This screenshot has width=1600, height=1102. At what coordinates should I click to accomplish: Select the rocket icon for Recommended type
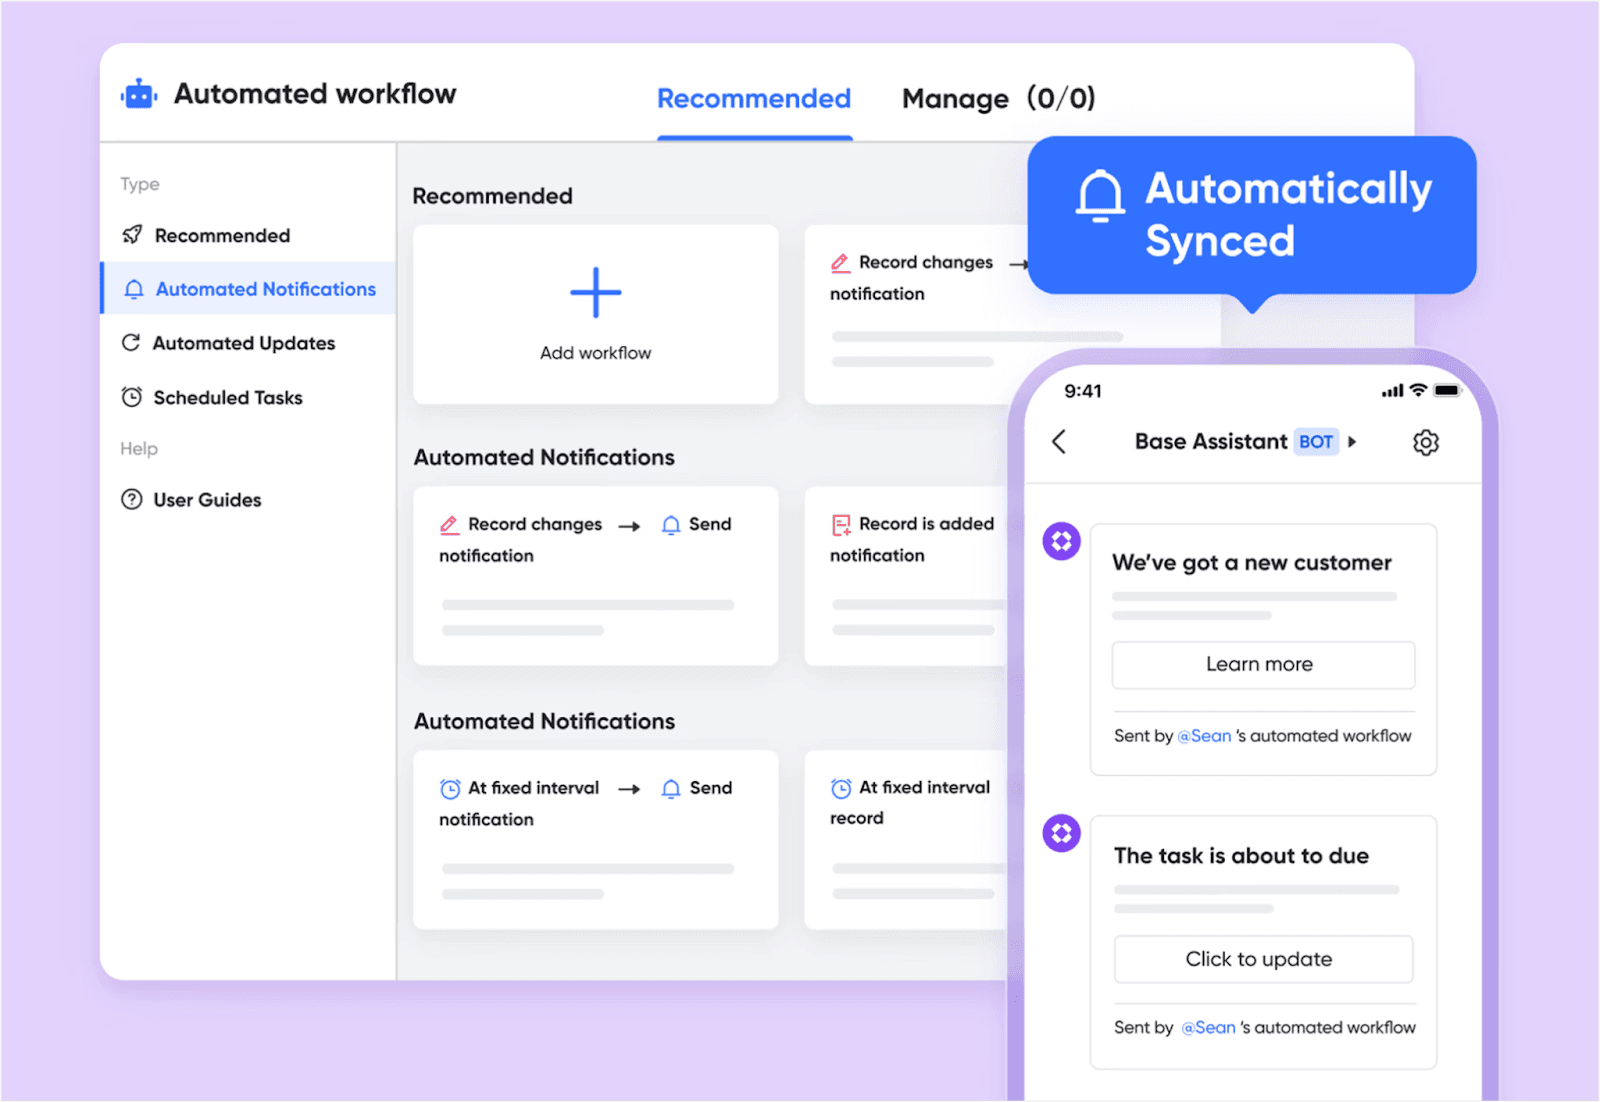coord(132,234)
